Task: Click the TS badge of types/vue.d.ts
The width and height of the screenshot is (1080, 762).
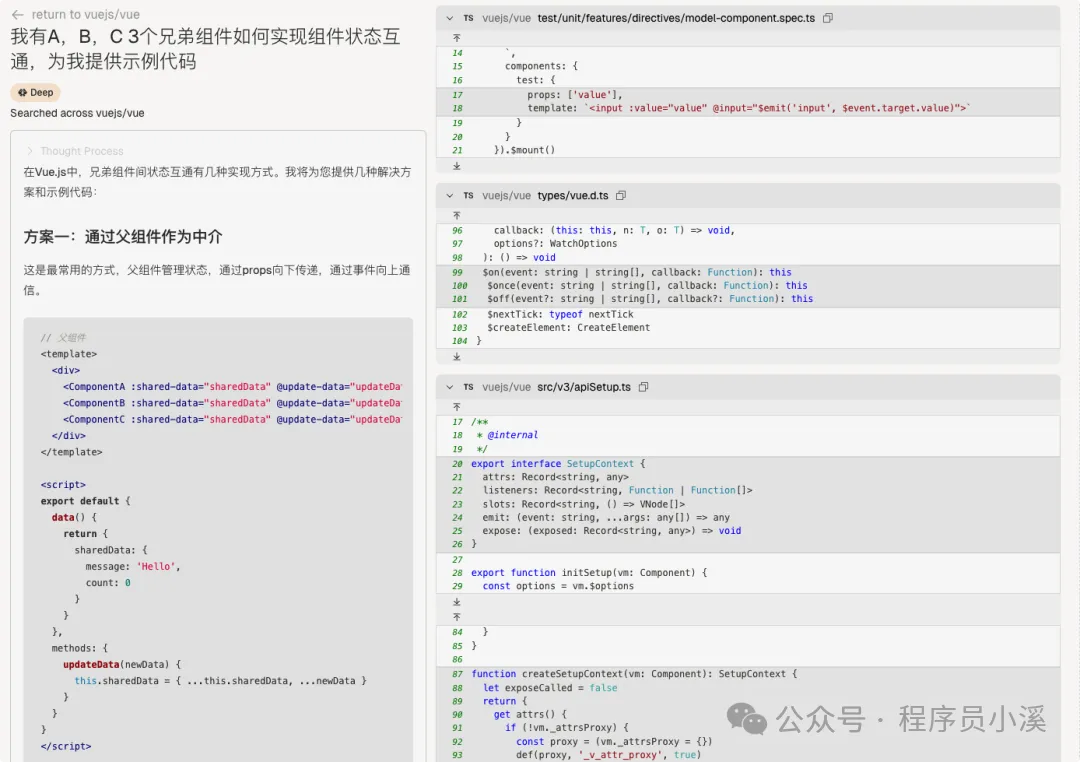Action: (468, 196)
